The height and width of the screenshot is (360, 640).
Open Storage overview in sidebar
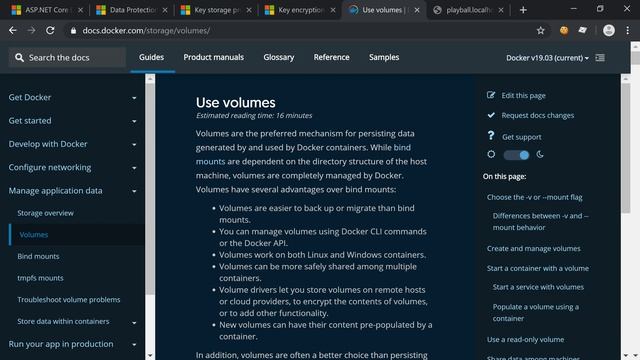pos(45,213)
